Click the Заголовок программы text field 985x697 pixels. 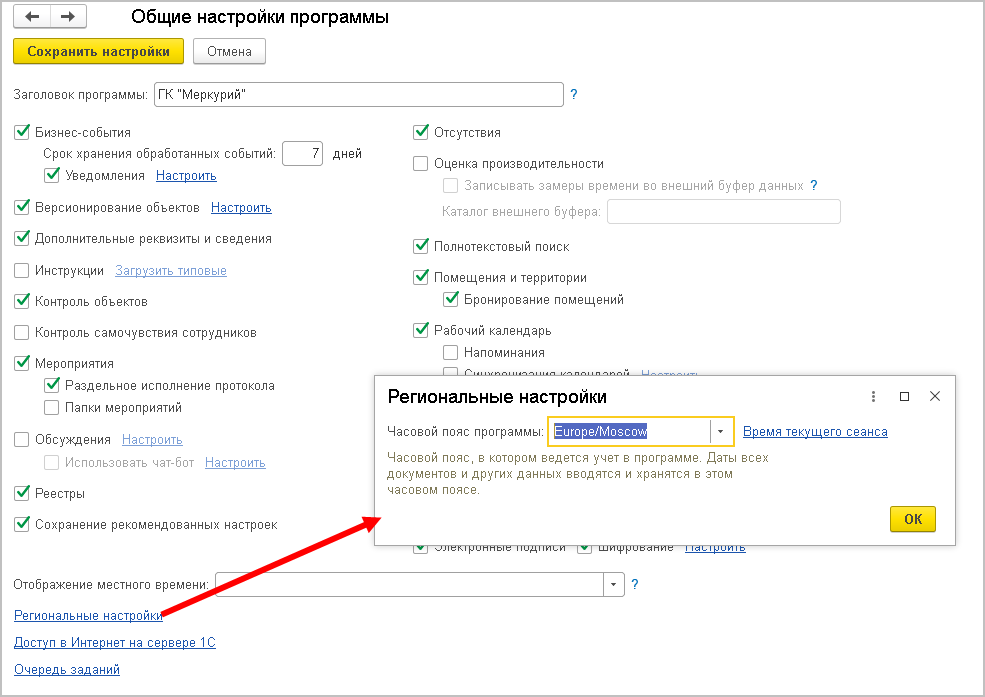tap(358, 95)
